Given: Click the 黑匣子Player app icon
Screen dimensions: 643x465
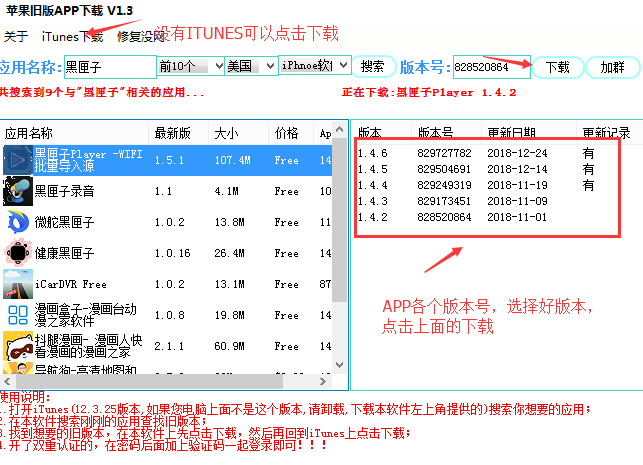Looking at the screenshot, I should (x=18, y=160).
